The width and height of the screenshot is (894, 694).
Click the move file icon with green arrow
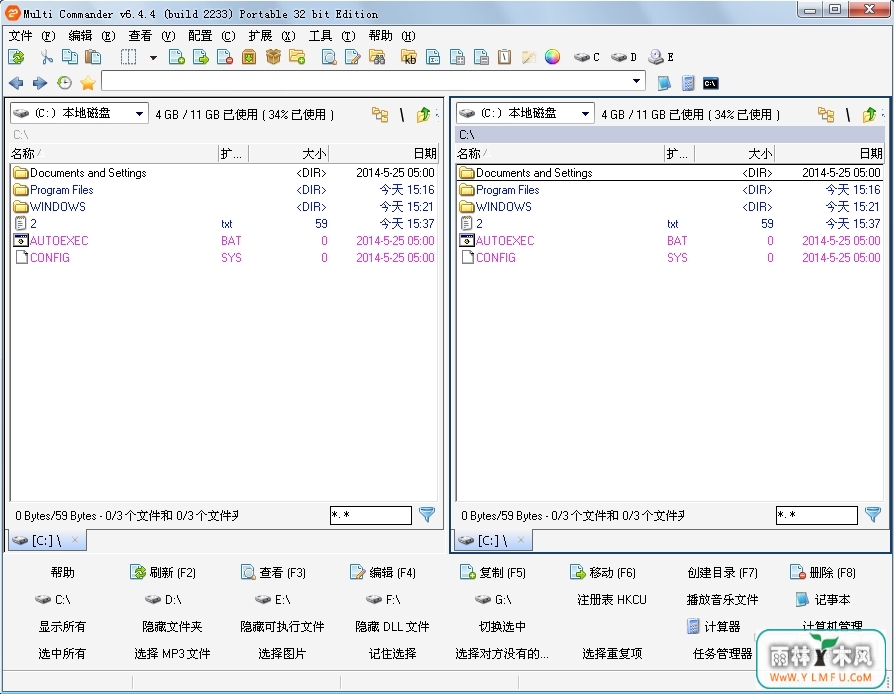201,57
